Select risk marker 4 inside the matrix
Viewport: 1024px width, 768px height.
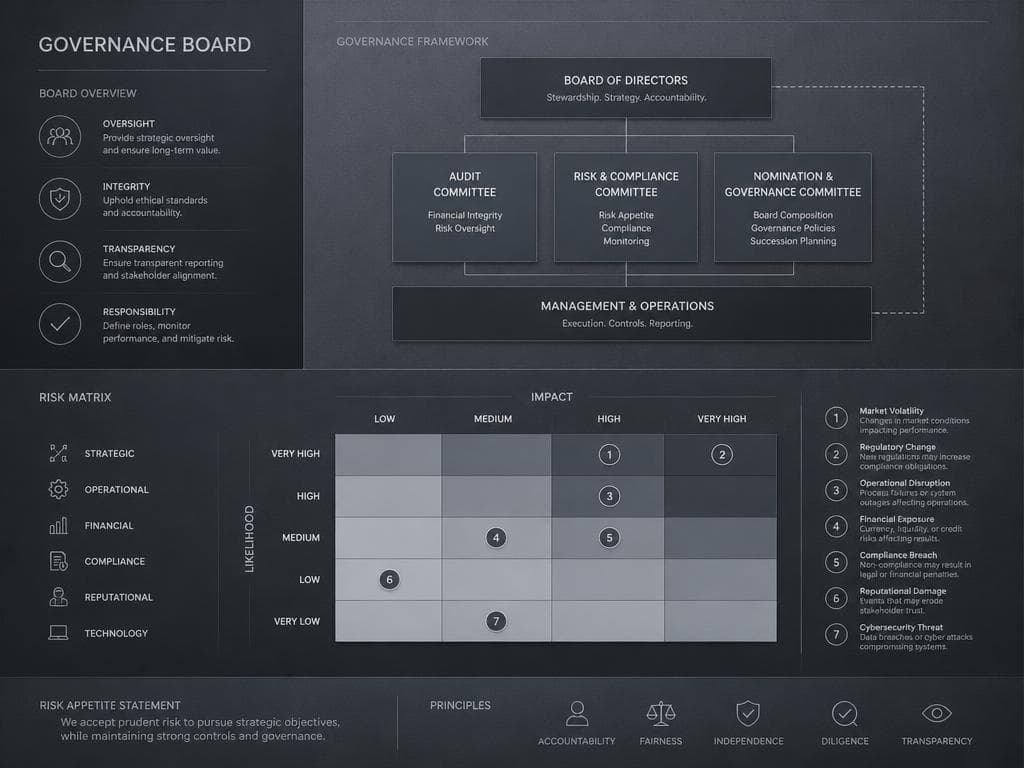(x=496, y=538)
